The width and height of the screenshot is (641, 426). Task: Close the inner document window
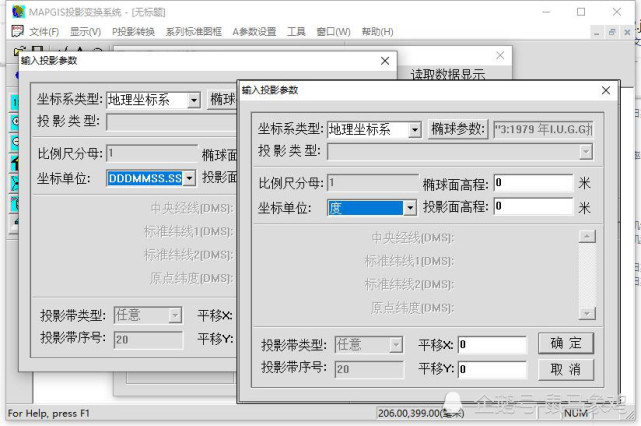pyautogui.click(x=627, y=32)
